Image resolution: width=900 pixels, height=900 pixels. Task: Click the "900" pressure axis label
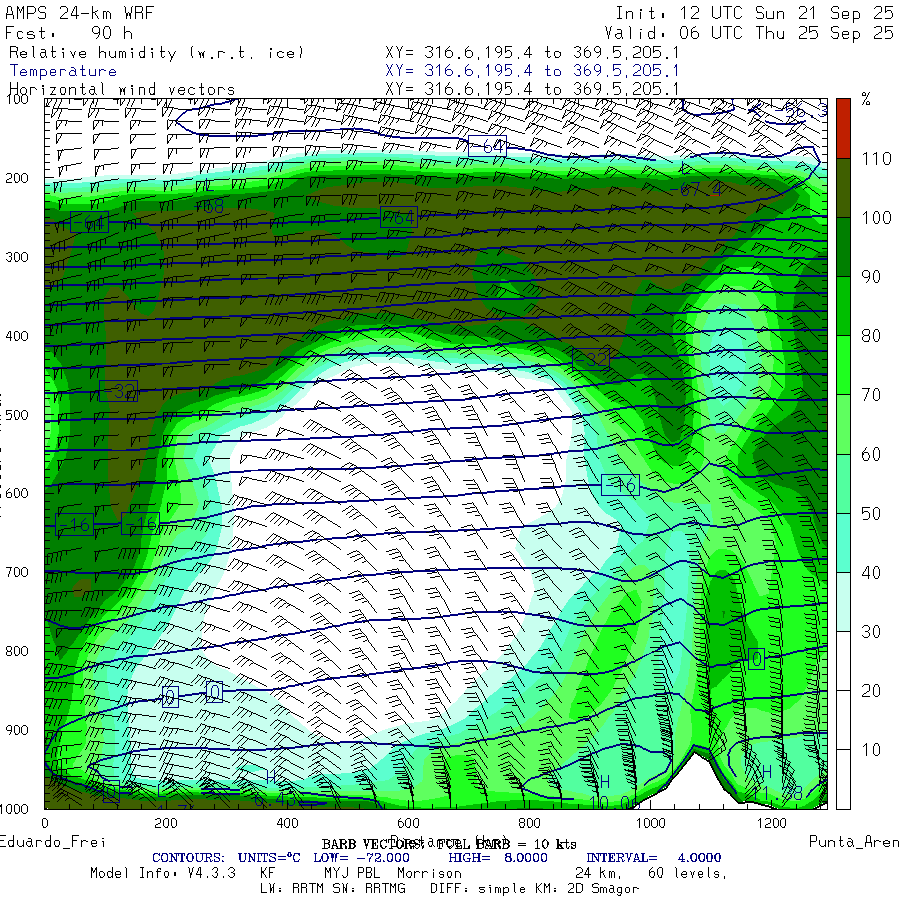[17, 730]
